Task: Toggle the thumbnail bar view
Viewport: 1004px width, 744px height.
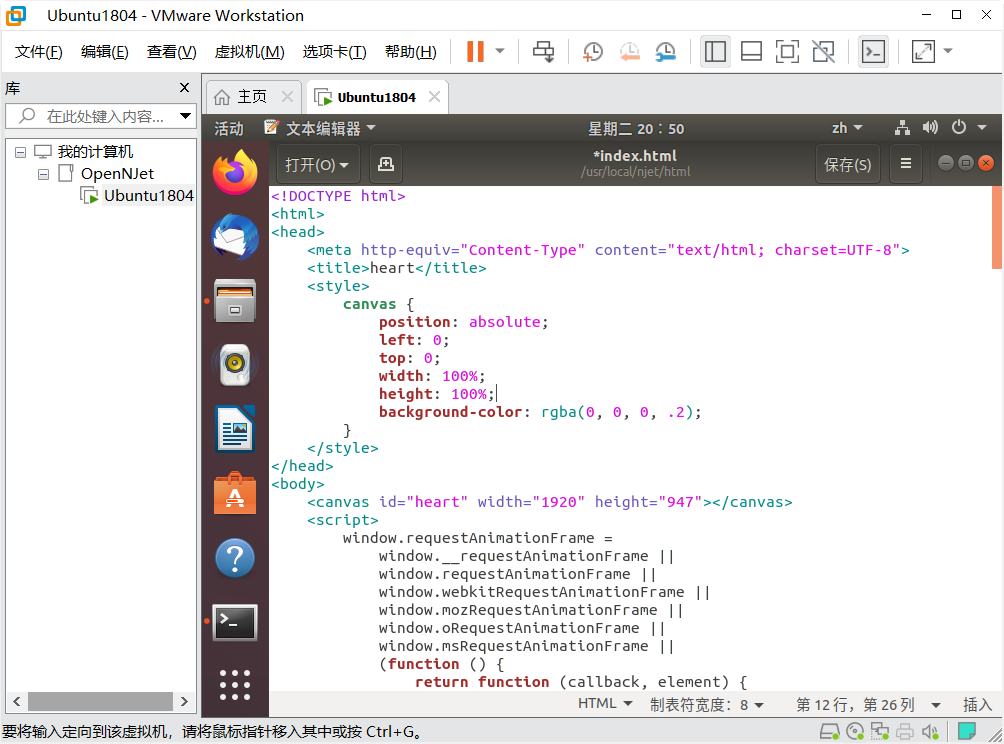Action: coord(751,51)
